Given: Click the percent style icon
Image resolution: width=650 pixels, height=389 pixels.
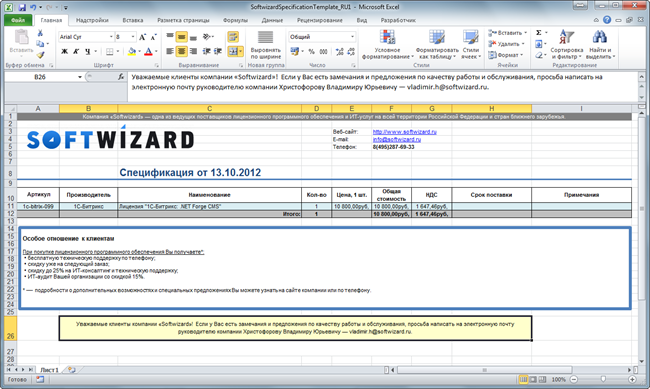Looking at the screenshot, I should pyautogui.click(x=311, y=51).
